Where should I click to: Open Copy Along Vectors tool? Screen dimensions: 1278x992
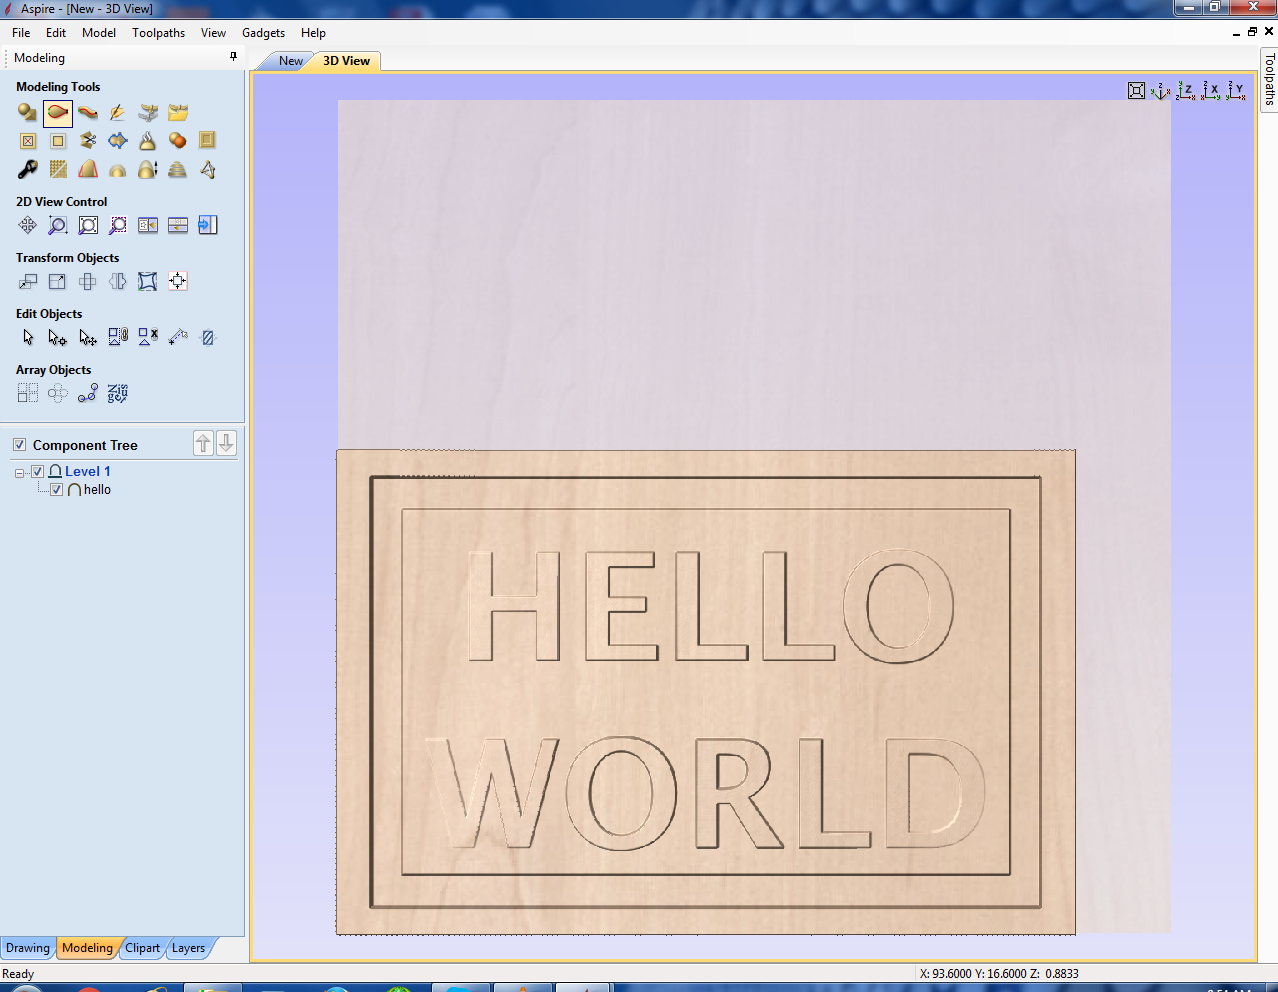88,394
